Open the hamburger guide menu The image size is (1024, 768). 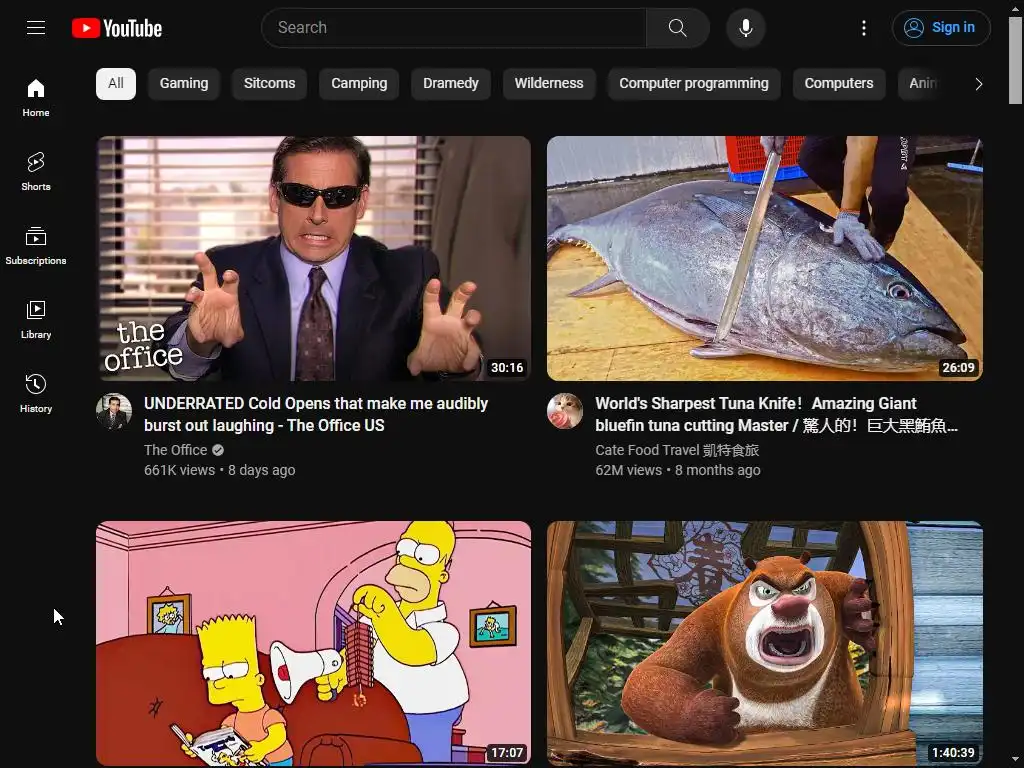pyautogui.click(x=36, y=27)
